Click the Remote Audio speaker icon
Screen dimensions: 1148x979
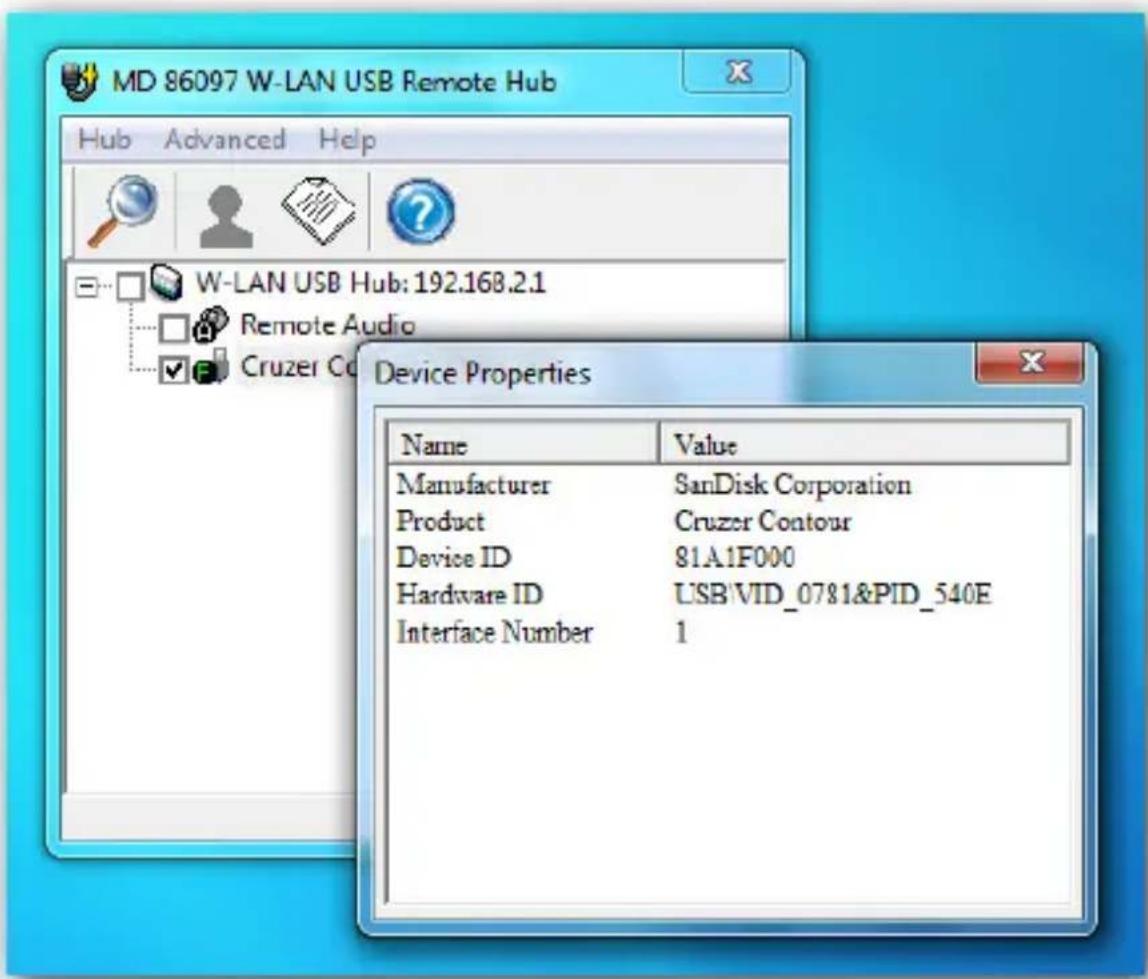[211, 325]
